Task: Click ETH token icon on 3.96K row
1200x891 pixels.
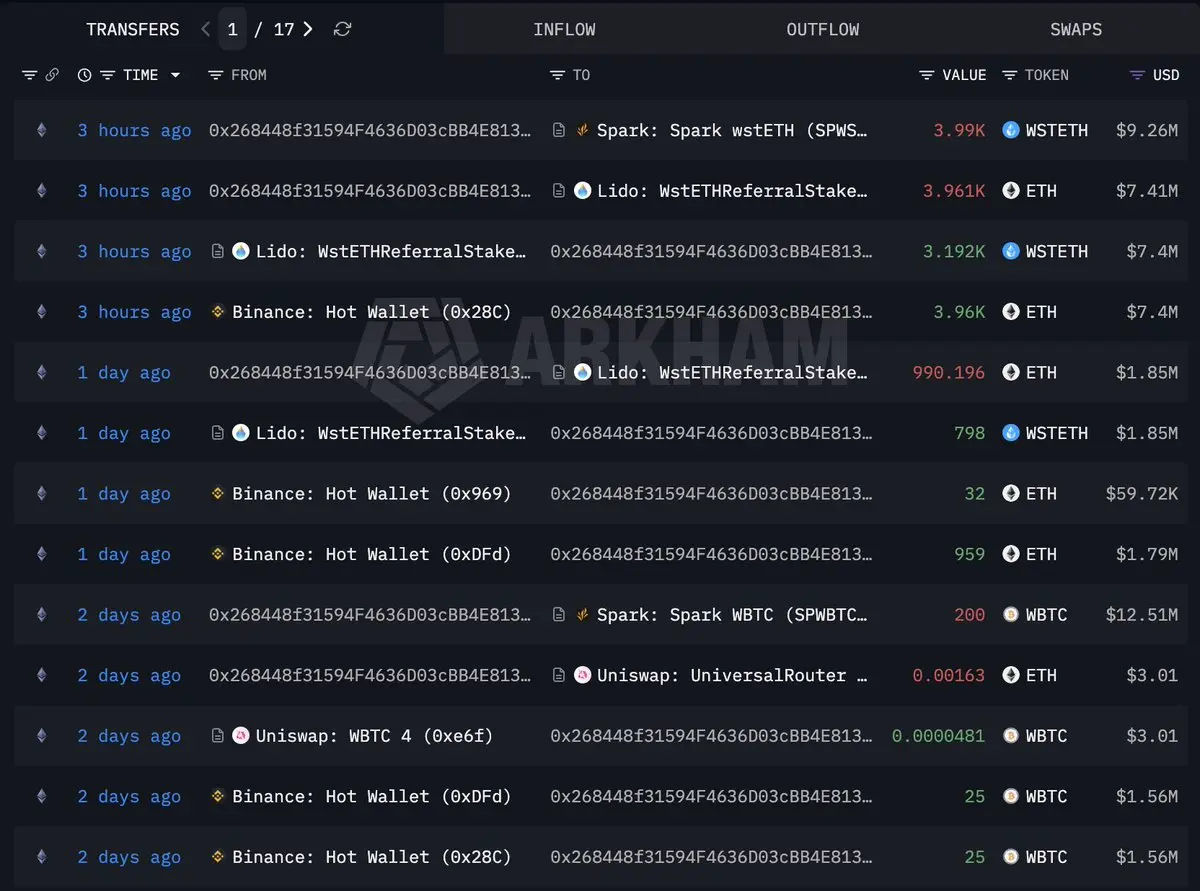Action: coord(1011,311)
